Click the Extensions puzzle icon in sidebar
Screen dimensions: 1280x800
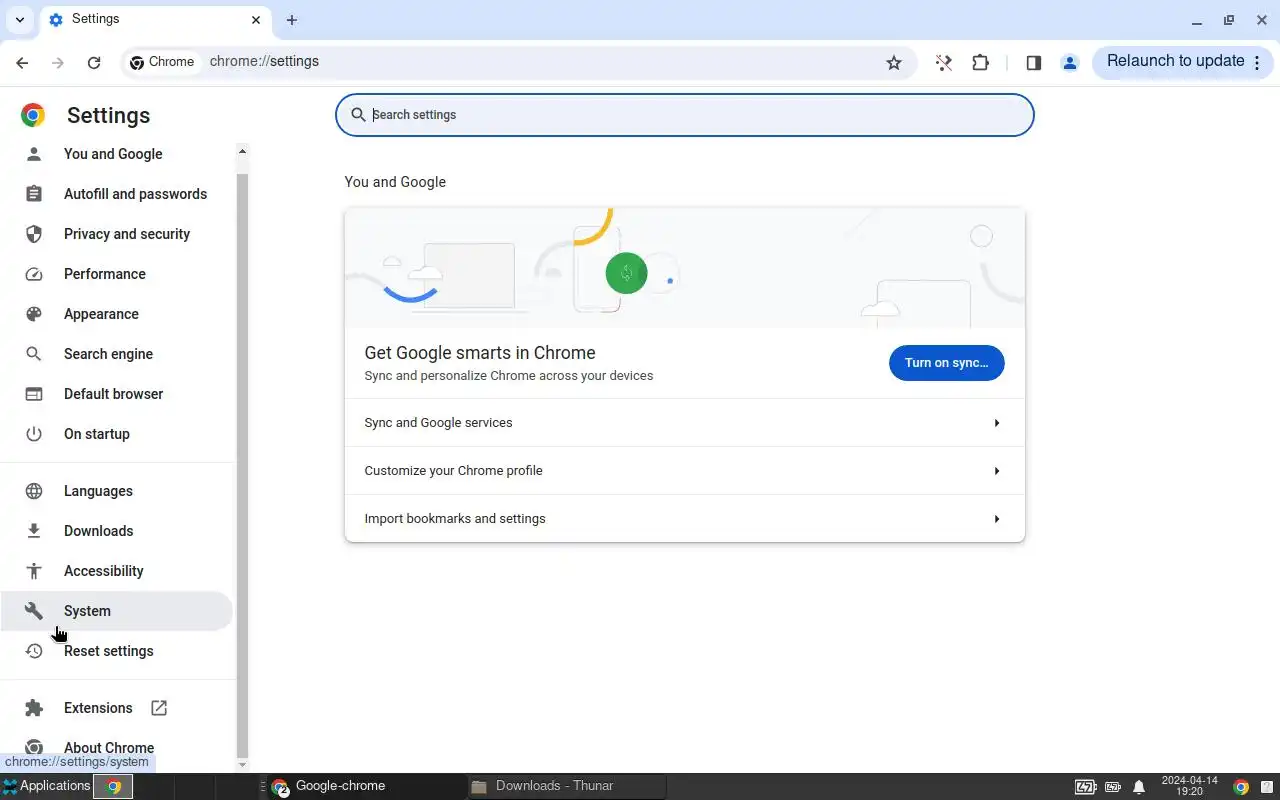tap(34, 708)
